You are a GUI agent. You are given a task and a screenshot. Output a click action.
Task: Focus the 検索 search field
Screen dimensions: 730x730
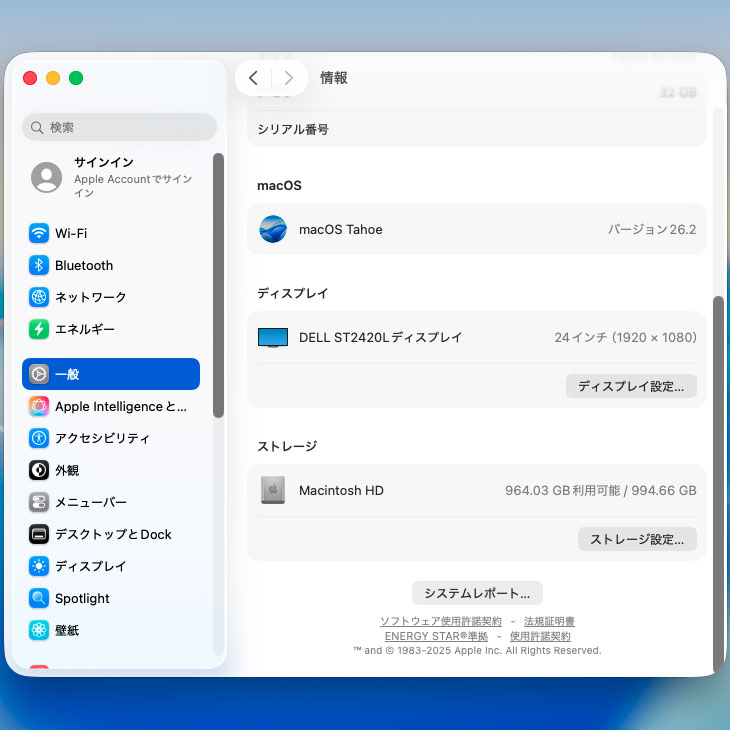tap(119, 127)
